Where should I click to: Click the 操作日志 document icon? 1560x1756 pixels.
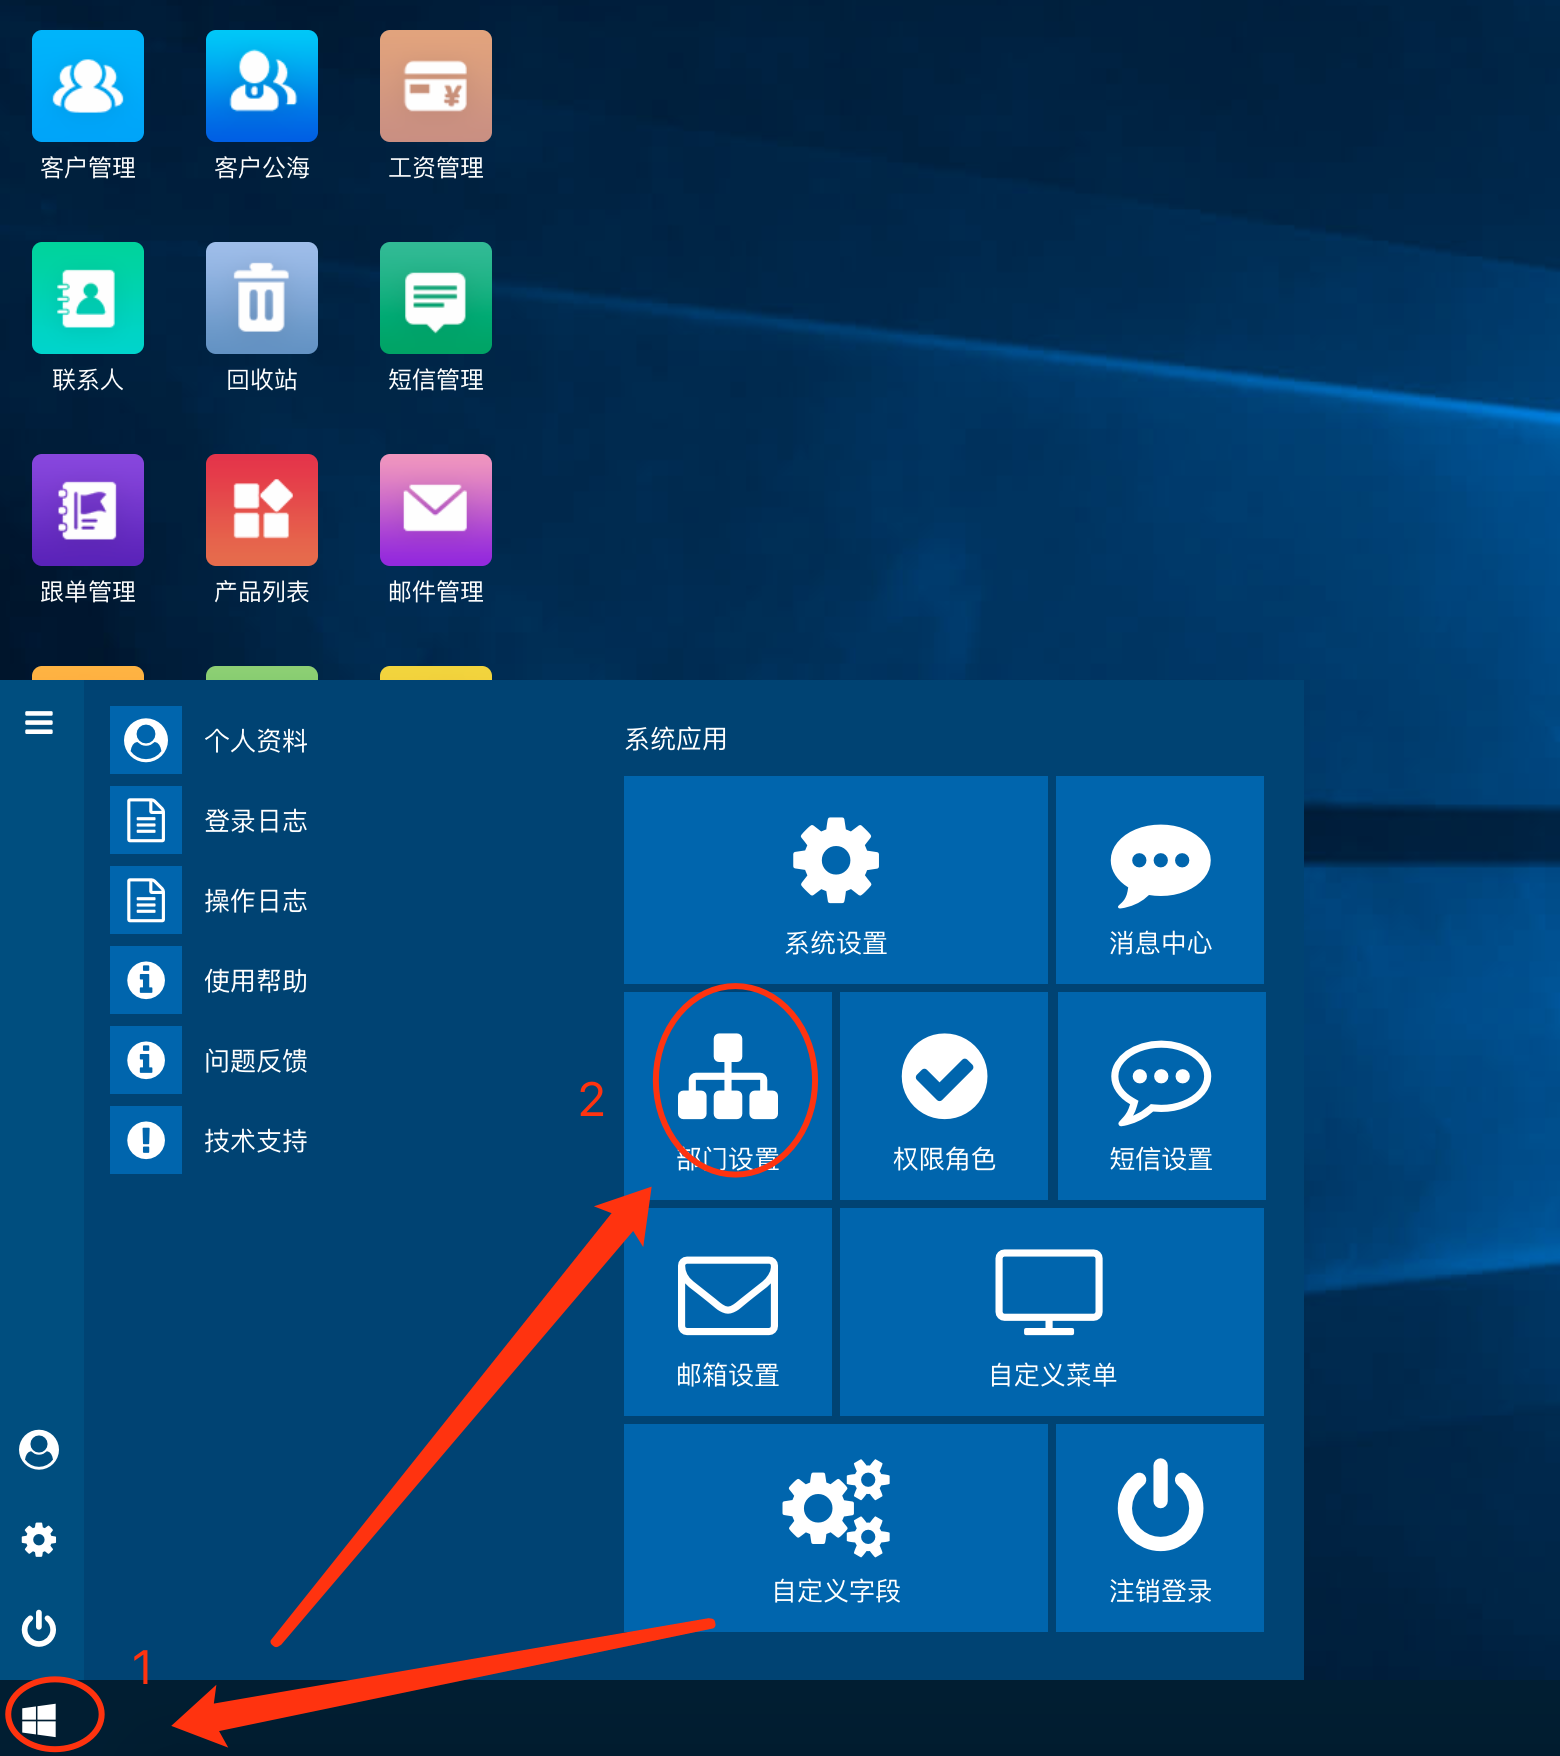(146, 900)
